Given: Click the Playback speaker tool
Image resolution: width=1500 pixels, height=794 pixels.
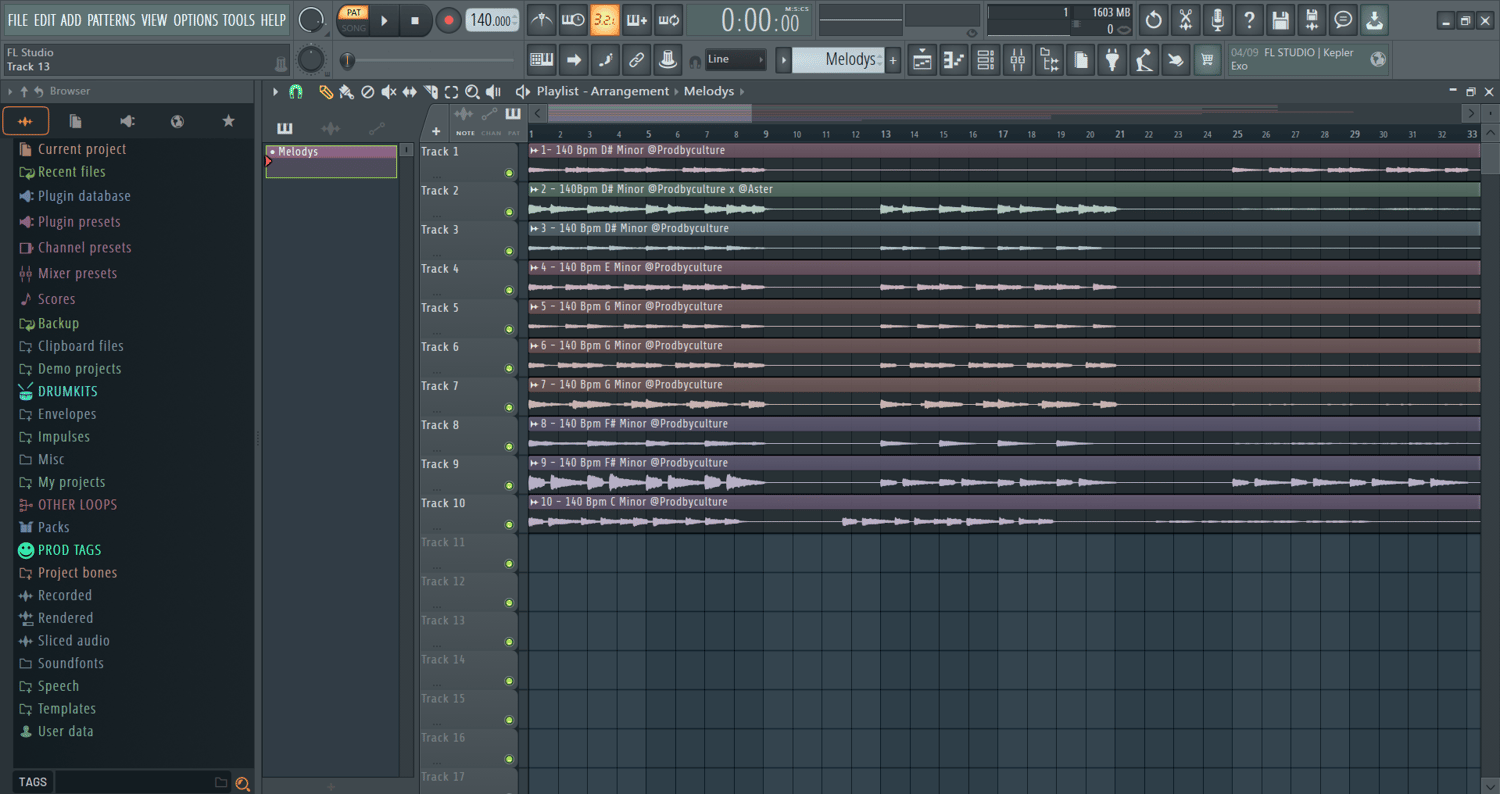Looking at the screenshot, I should tap(493, 91).
